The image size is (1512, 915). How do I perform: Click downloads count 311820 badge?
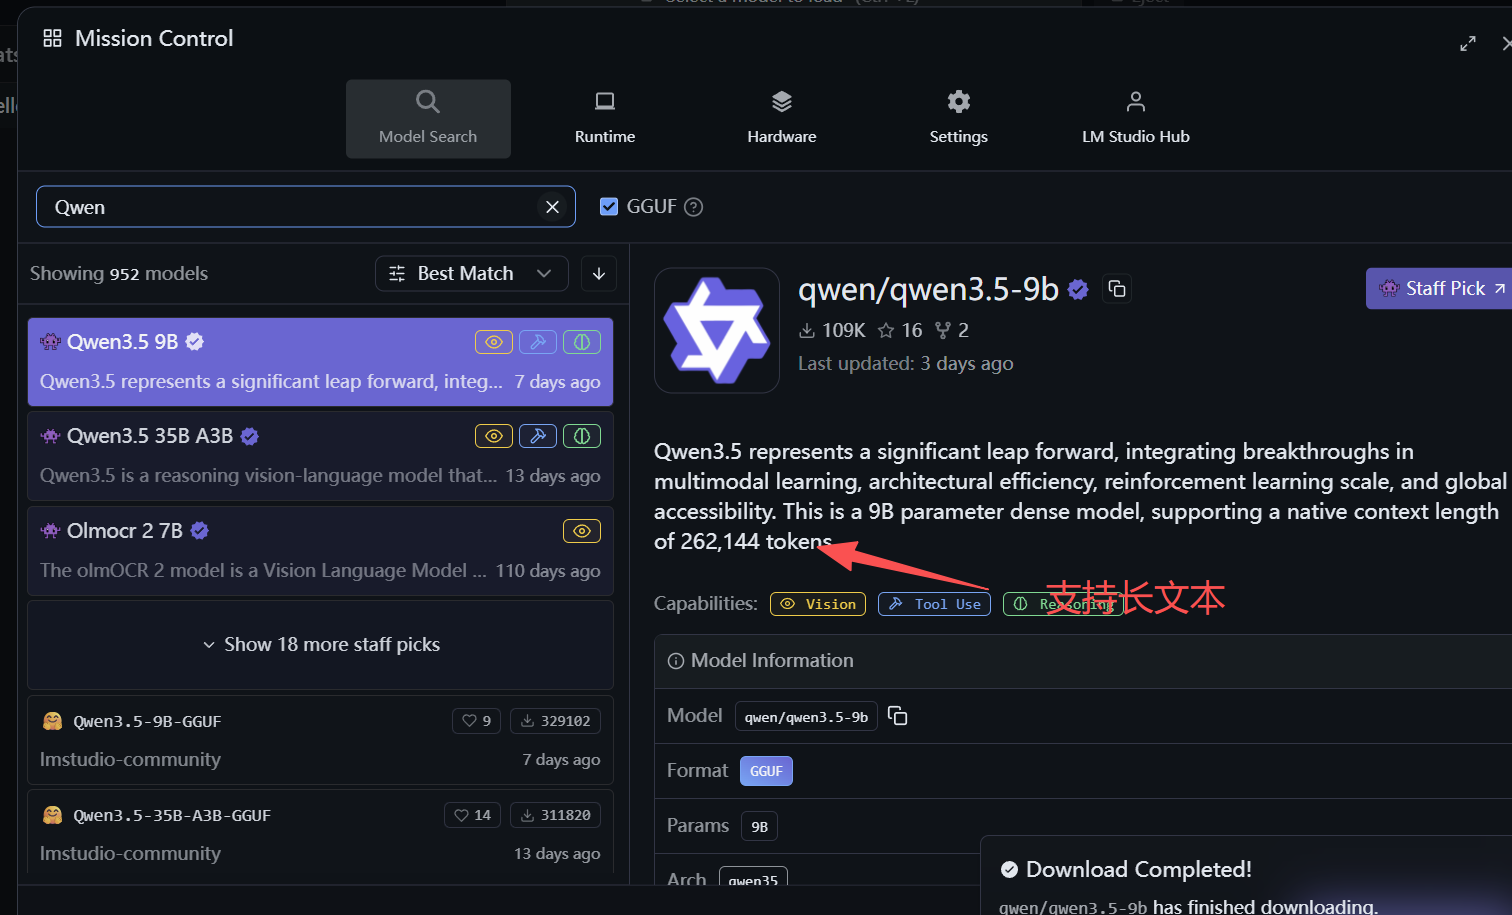click(x=555, y=815)
